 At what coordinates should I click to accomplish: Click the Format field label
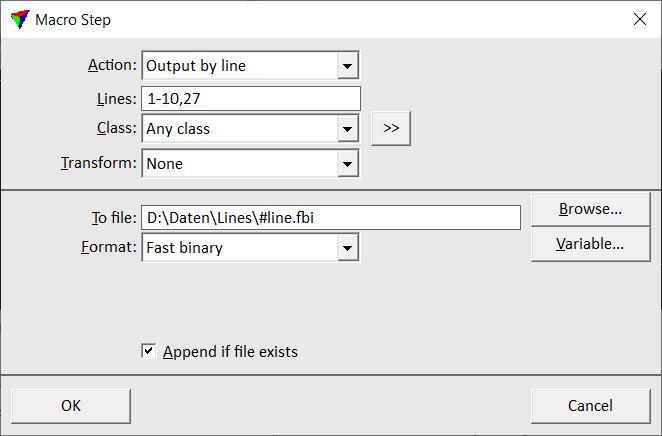(x=106, y=247)
